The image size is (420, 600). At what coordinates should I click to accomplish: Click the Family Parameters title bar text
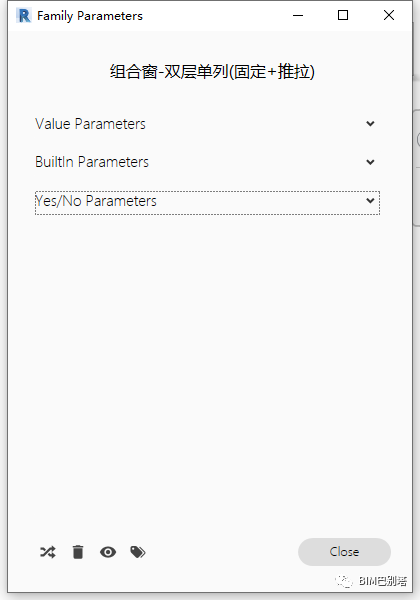point(90,16)
